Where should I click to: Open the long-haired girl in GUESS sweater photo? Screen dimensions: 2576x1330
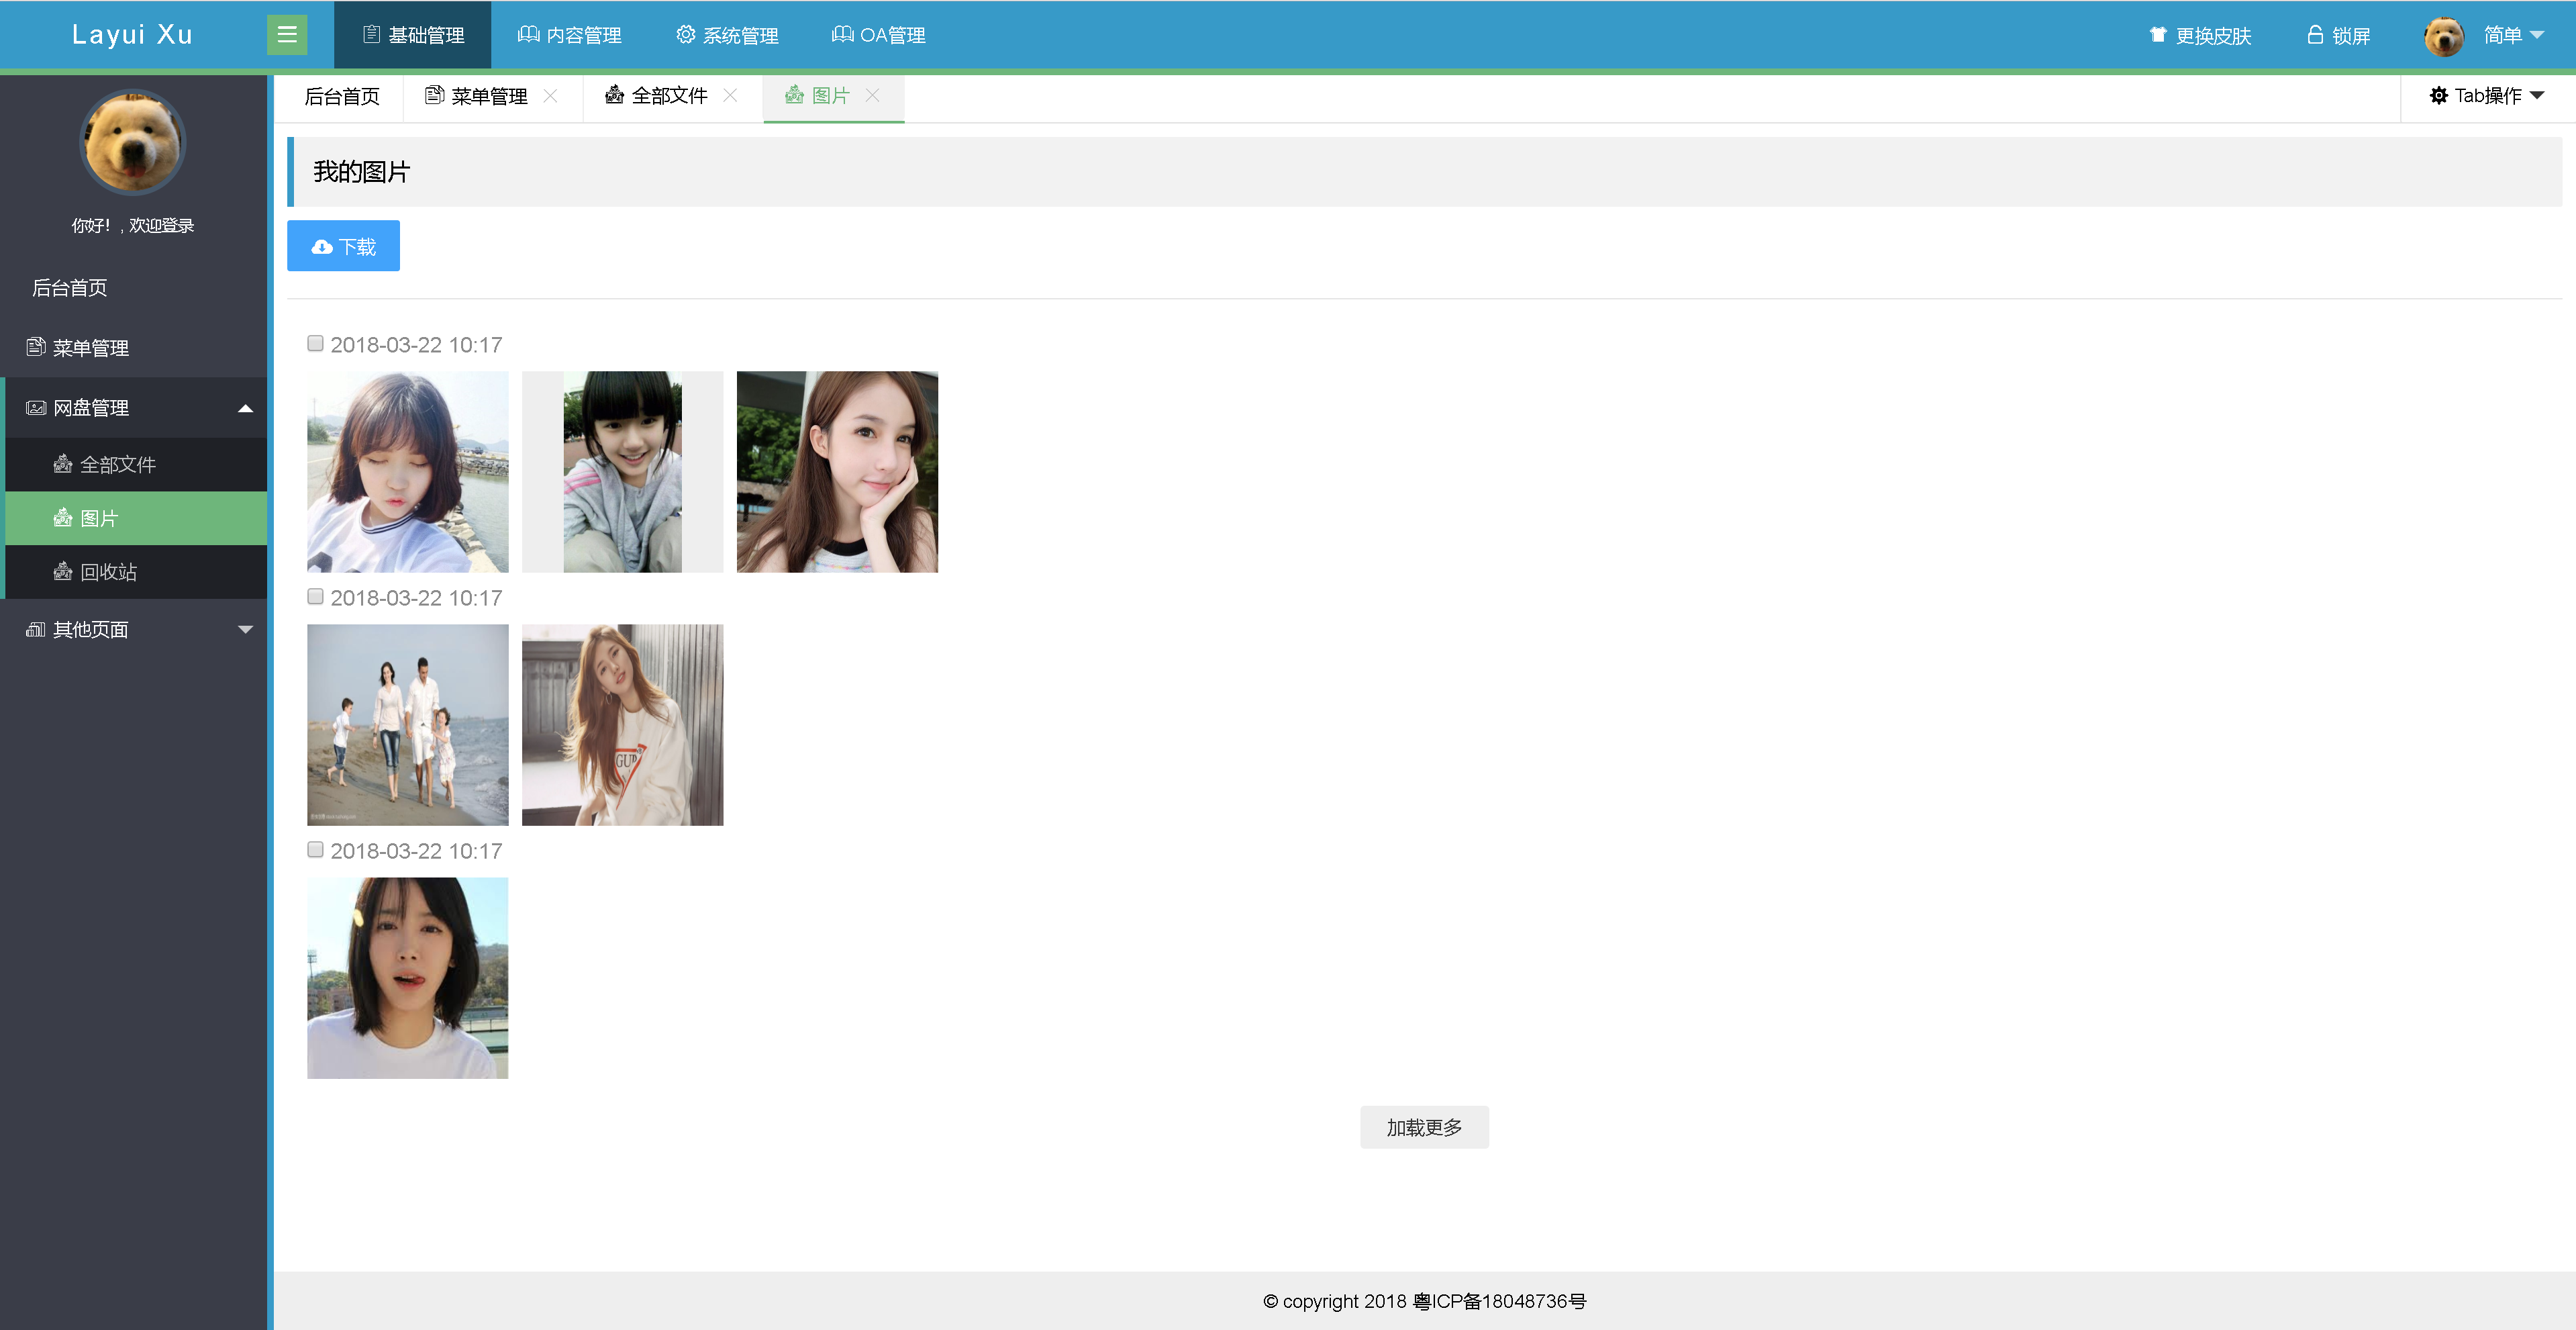[x=622, y=725]
